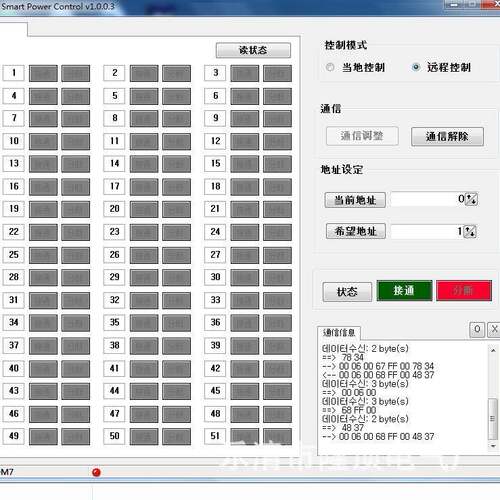500x500 pixels.
Task: Click the left gray button beside channel 17
Action: [144, 187]
